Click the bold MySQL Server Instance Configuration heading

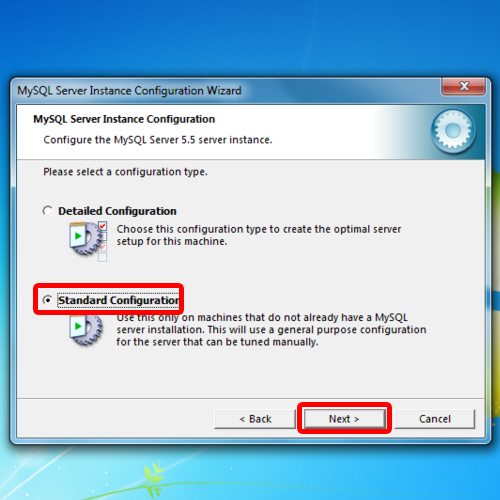click(x=124, y=119)
